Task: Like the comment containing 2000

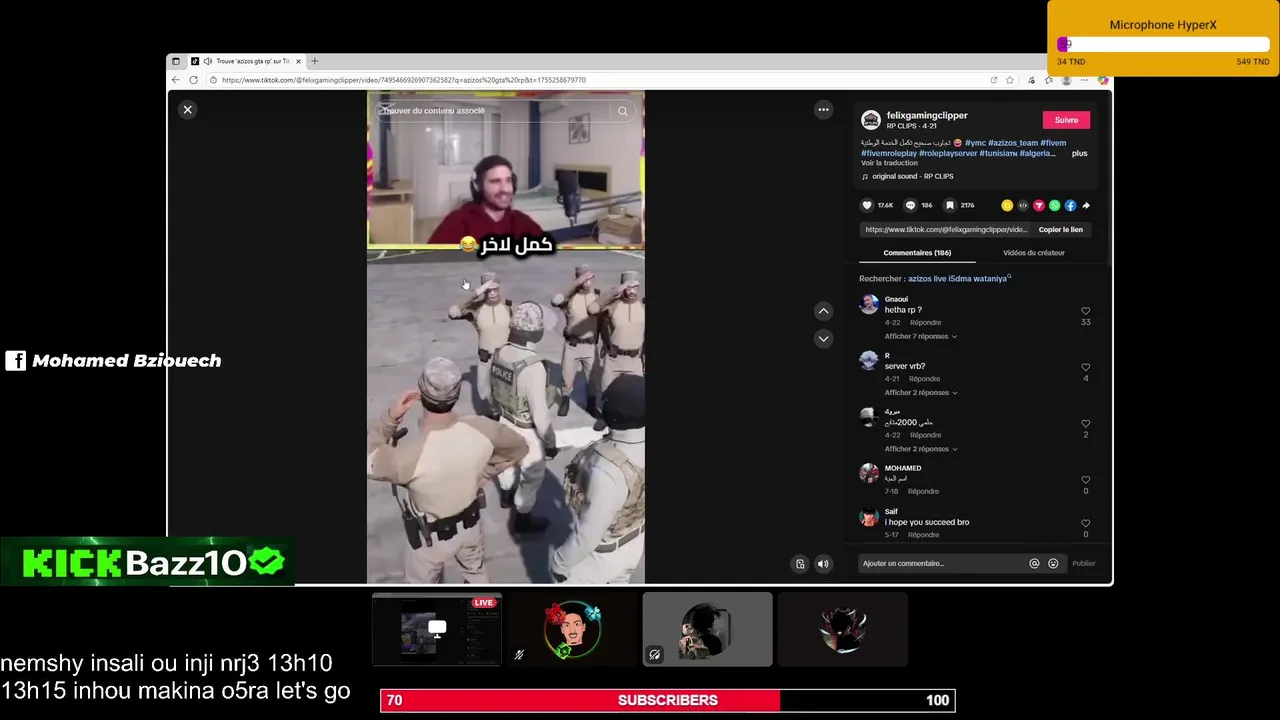Action: pyautogui.click(x=1085, y=423)
